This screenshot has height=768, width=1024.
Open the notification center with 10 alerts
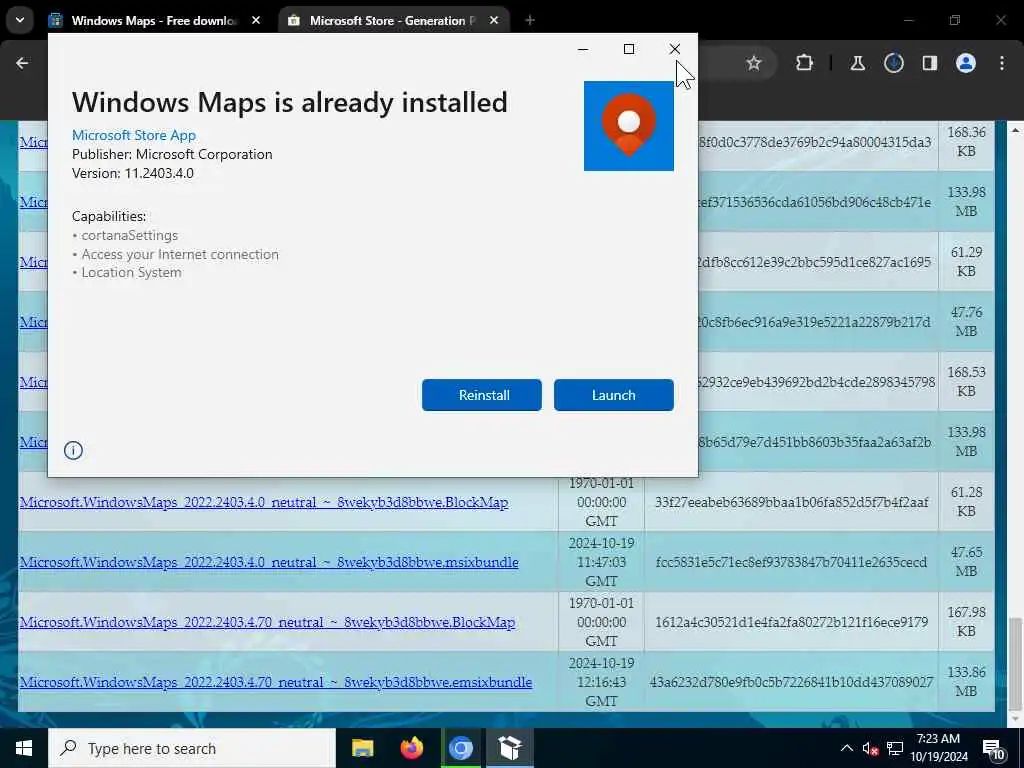click(993, 748)
